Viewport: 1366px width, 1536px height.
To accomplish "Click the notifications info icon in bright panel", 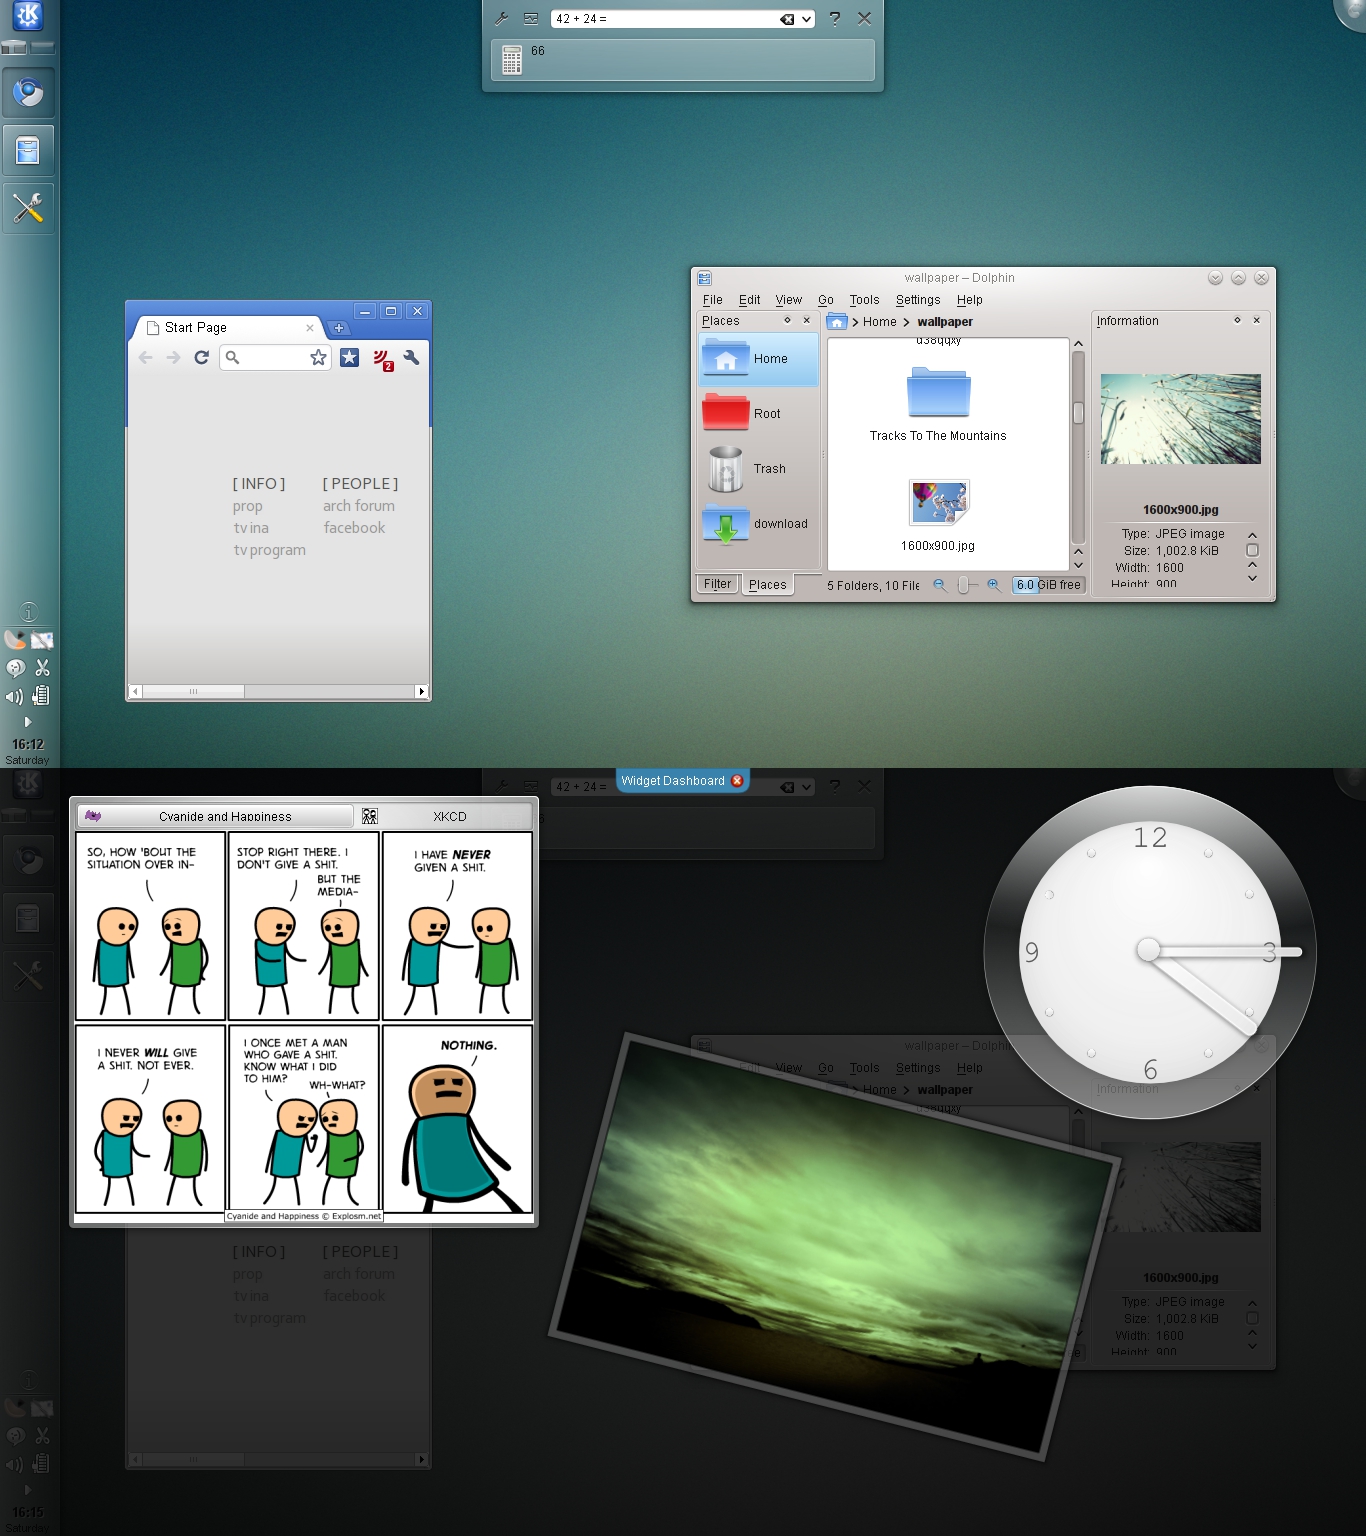I will click(x=29, y=612).
